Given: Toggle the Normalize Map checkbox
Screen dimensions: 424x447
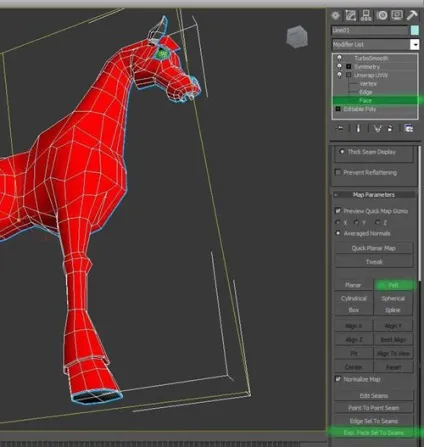Looking at the screenshot, I should click(x=338, y=379).
